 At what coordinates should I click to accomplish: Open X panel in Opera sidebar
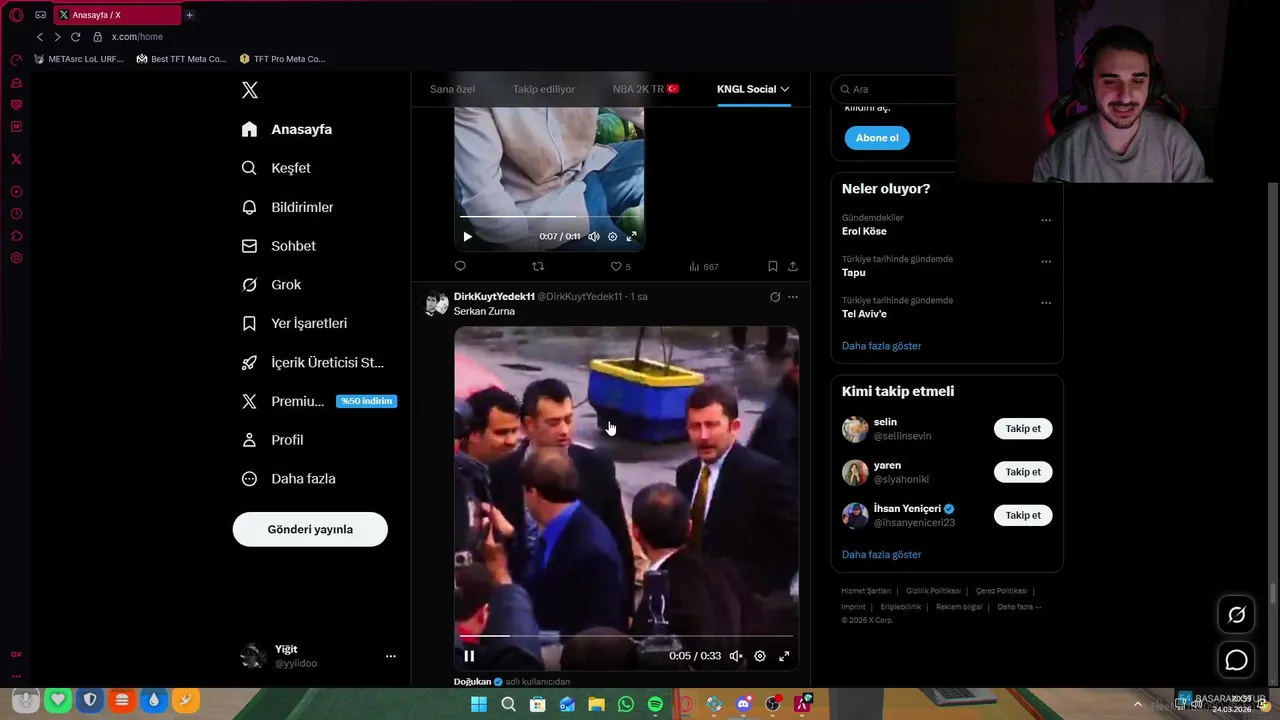point(16,159)
